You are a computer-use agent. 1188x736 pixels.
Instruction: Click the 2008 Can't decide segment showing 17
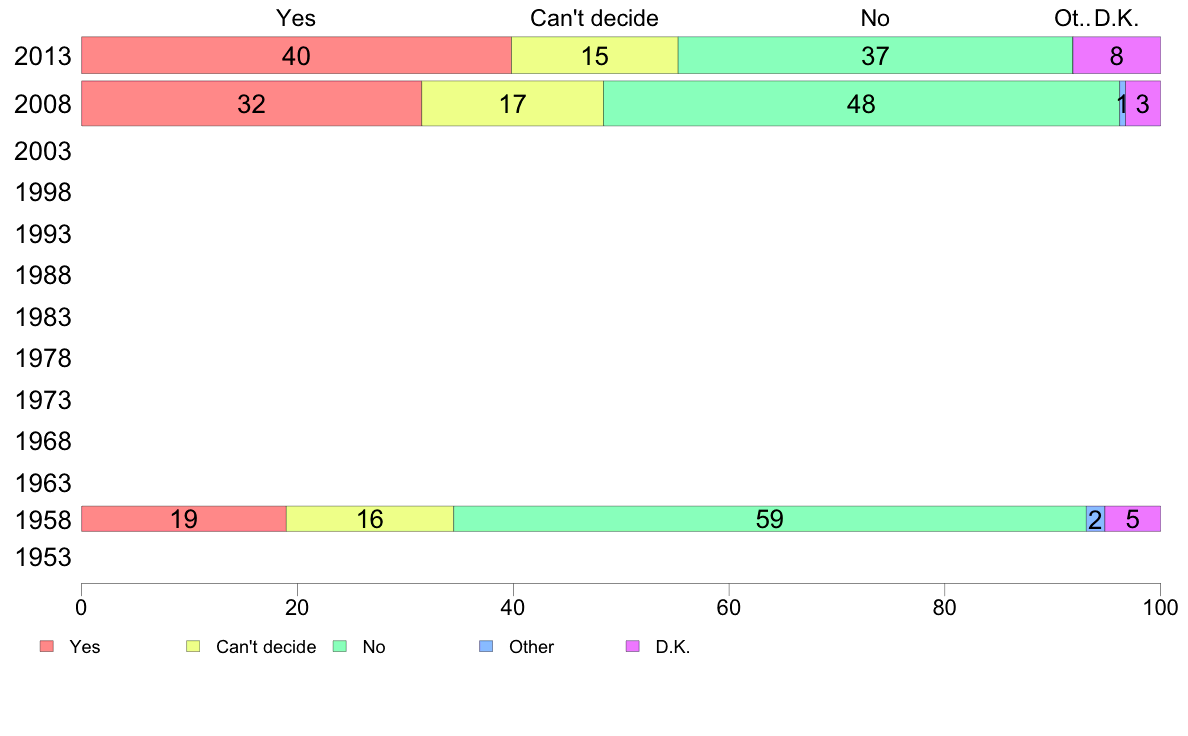(x=512, y=104)
